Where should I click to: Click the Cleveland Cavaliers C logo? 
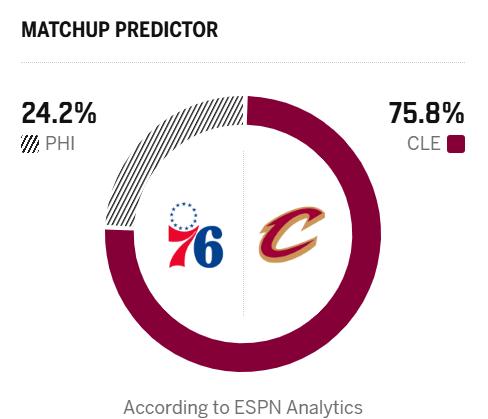coord(291,235)
